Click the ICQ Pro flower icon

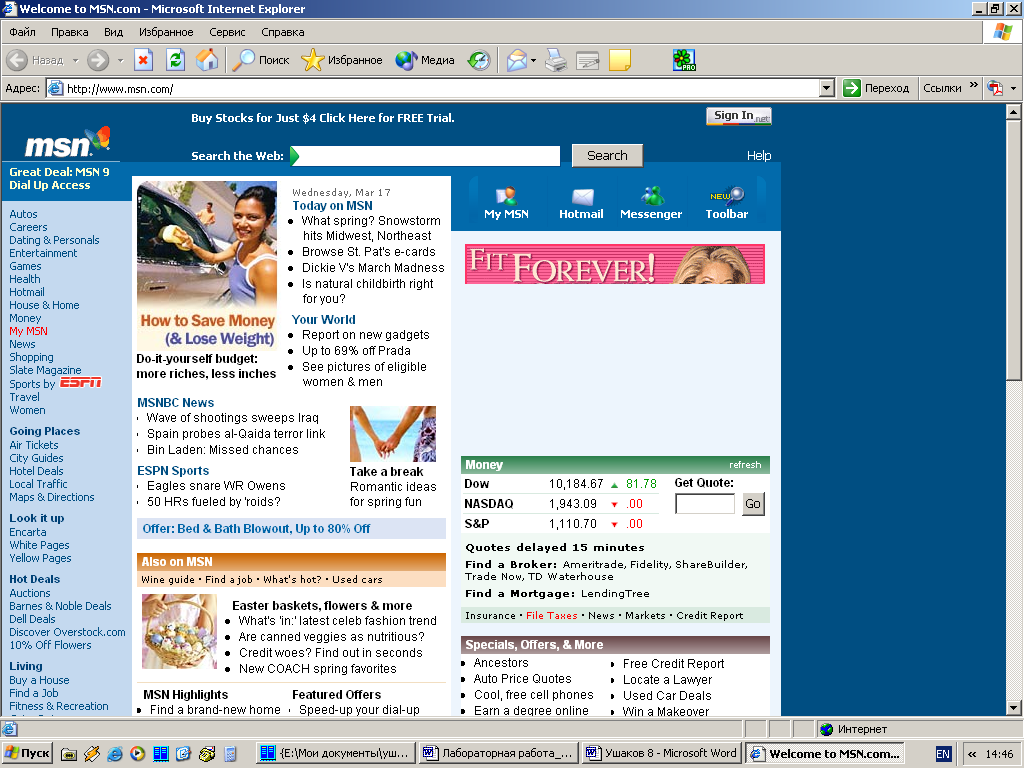tap(684, 60)
